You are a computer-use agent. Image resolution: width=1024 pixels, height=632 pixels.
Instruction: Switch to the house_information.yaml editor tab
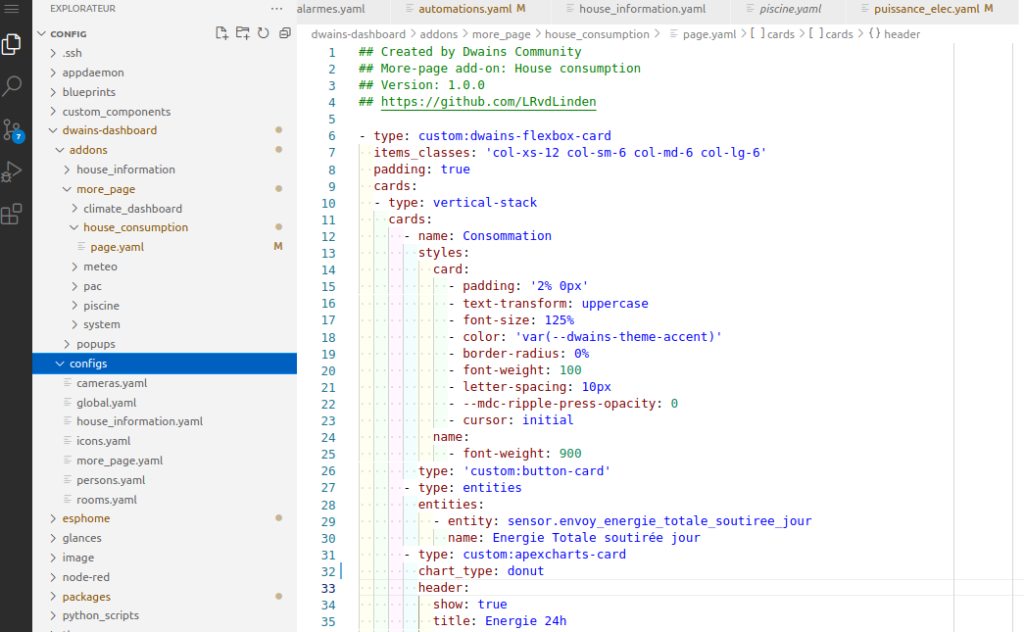(641, 9)
